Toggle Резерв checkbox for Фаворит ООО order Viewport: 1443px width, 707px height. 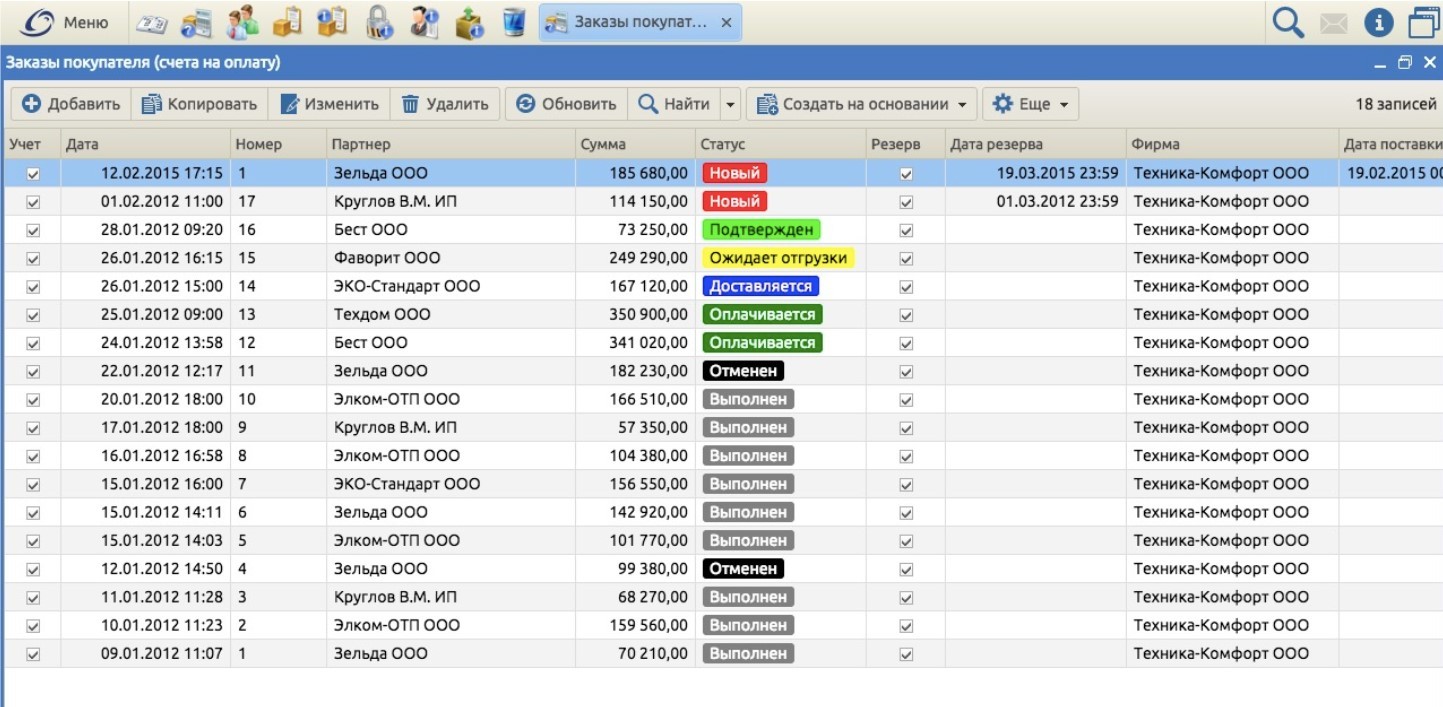906,258
